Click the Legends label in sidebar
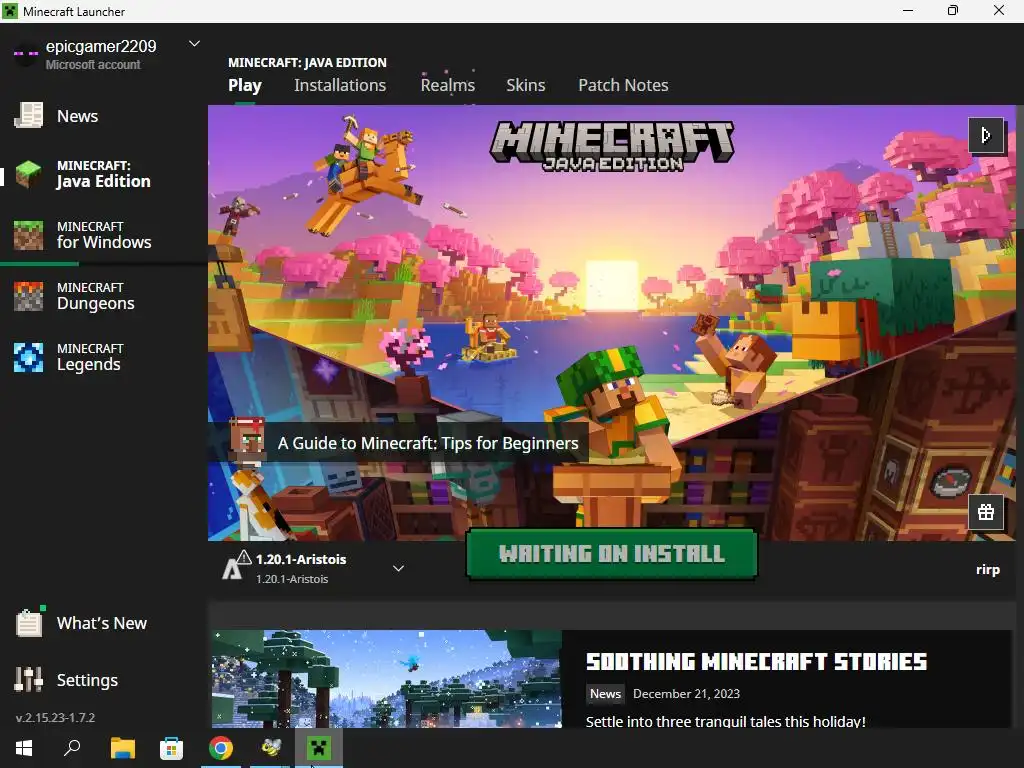The image size is (1024, 768). (x=88, y=364)
